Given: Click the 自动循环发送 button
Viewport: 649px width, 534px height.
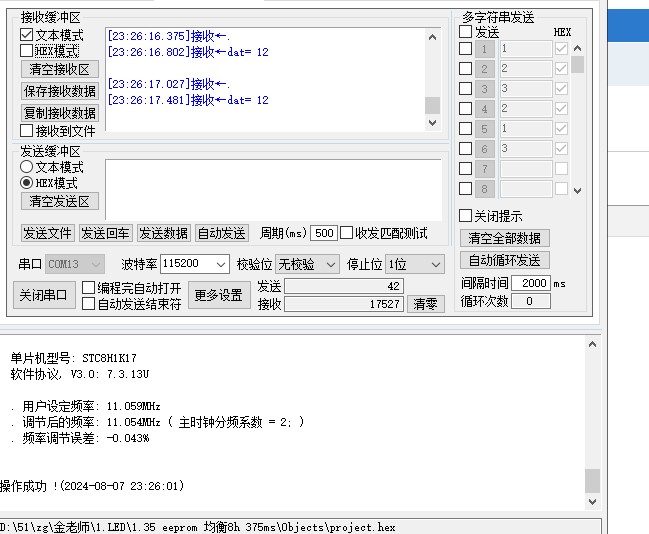Looking at the screenshot, I should pyautogui.click(x=505, y=260).
